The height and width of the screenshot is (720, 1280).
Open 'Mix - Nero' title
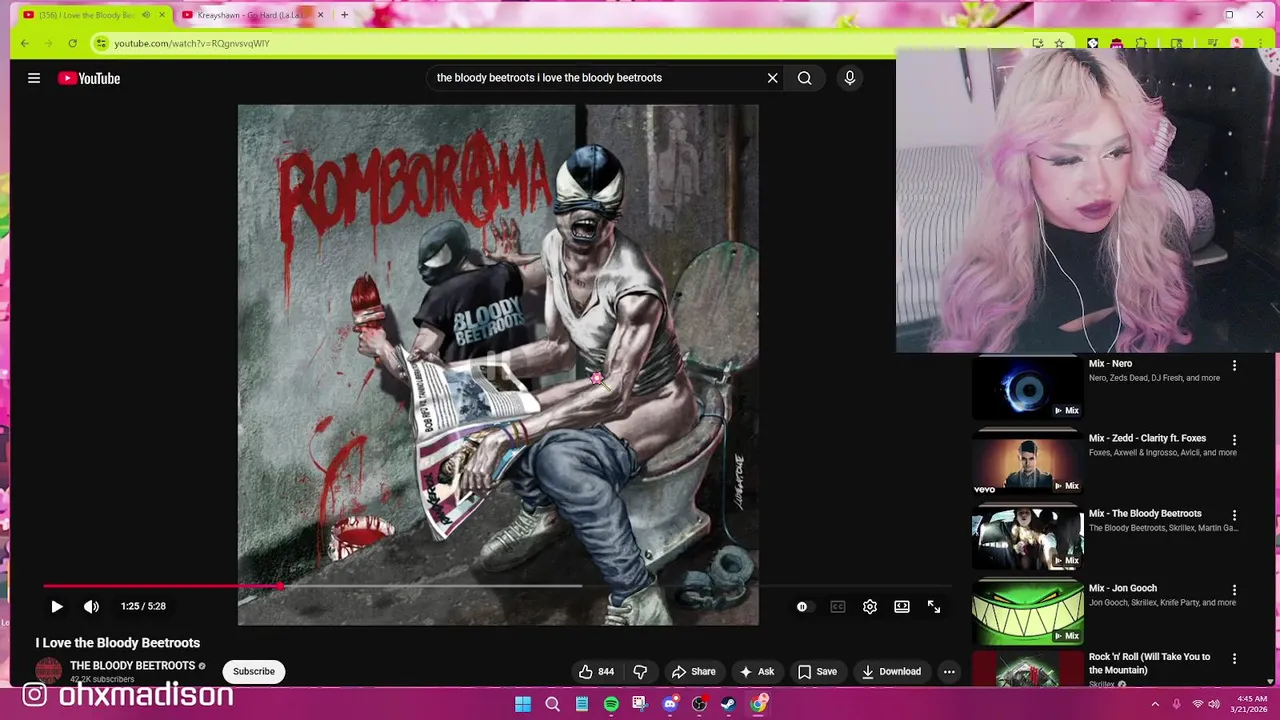click(1110, 364)
